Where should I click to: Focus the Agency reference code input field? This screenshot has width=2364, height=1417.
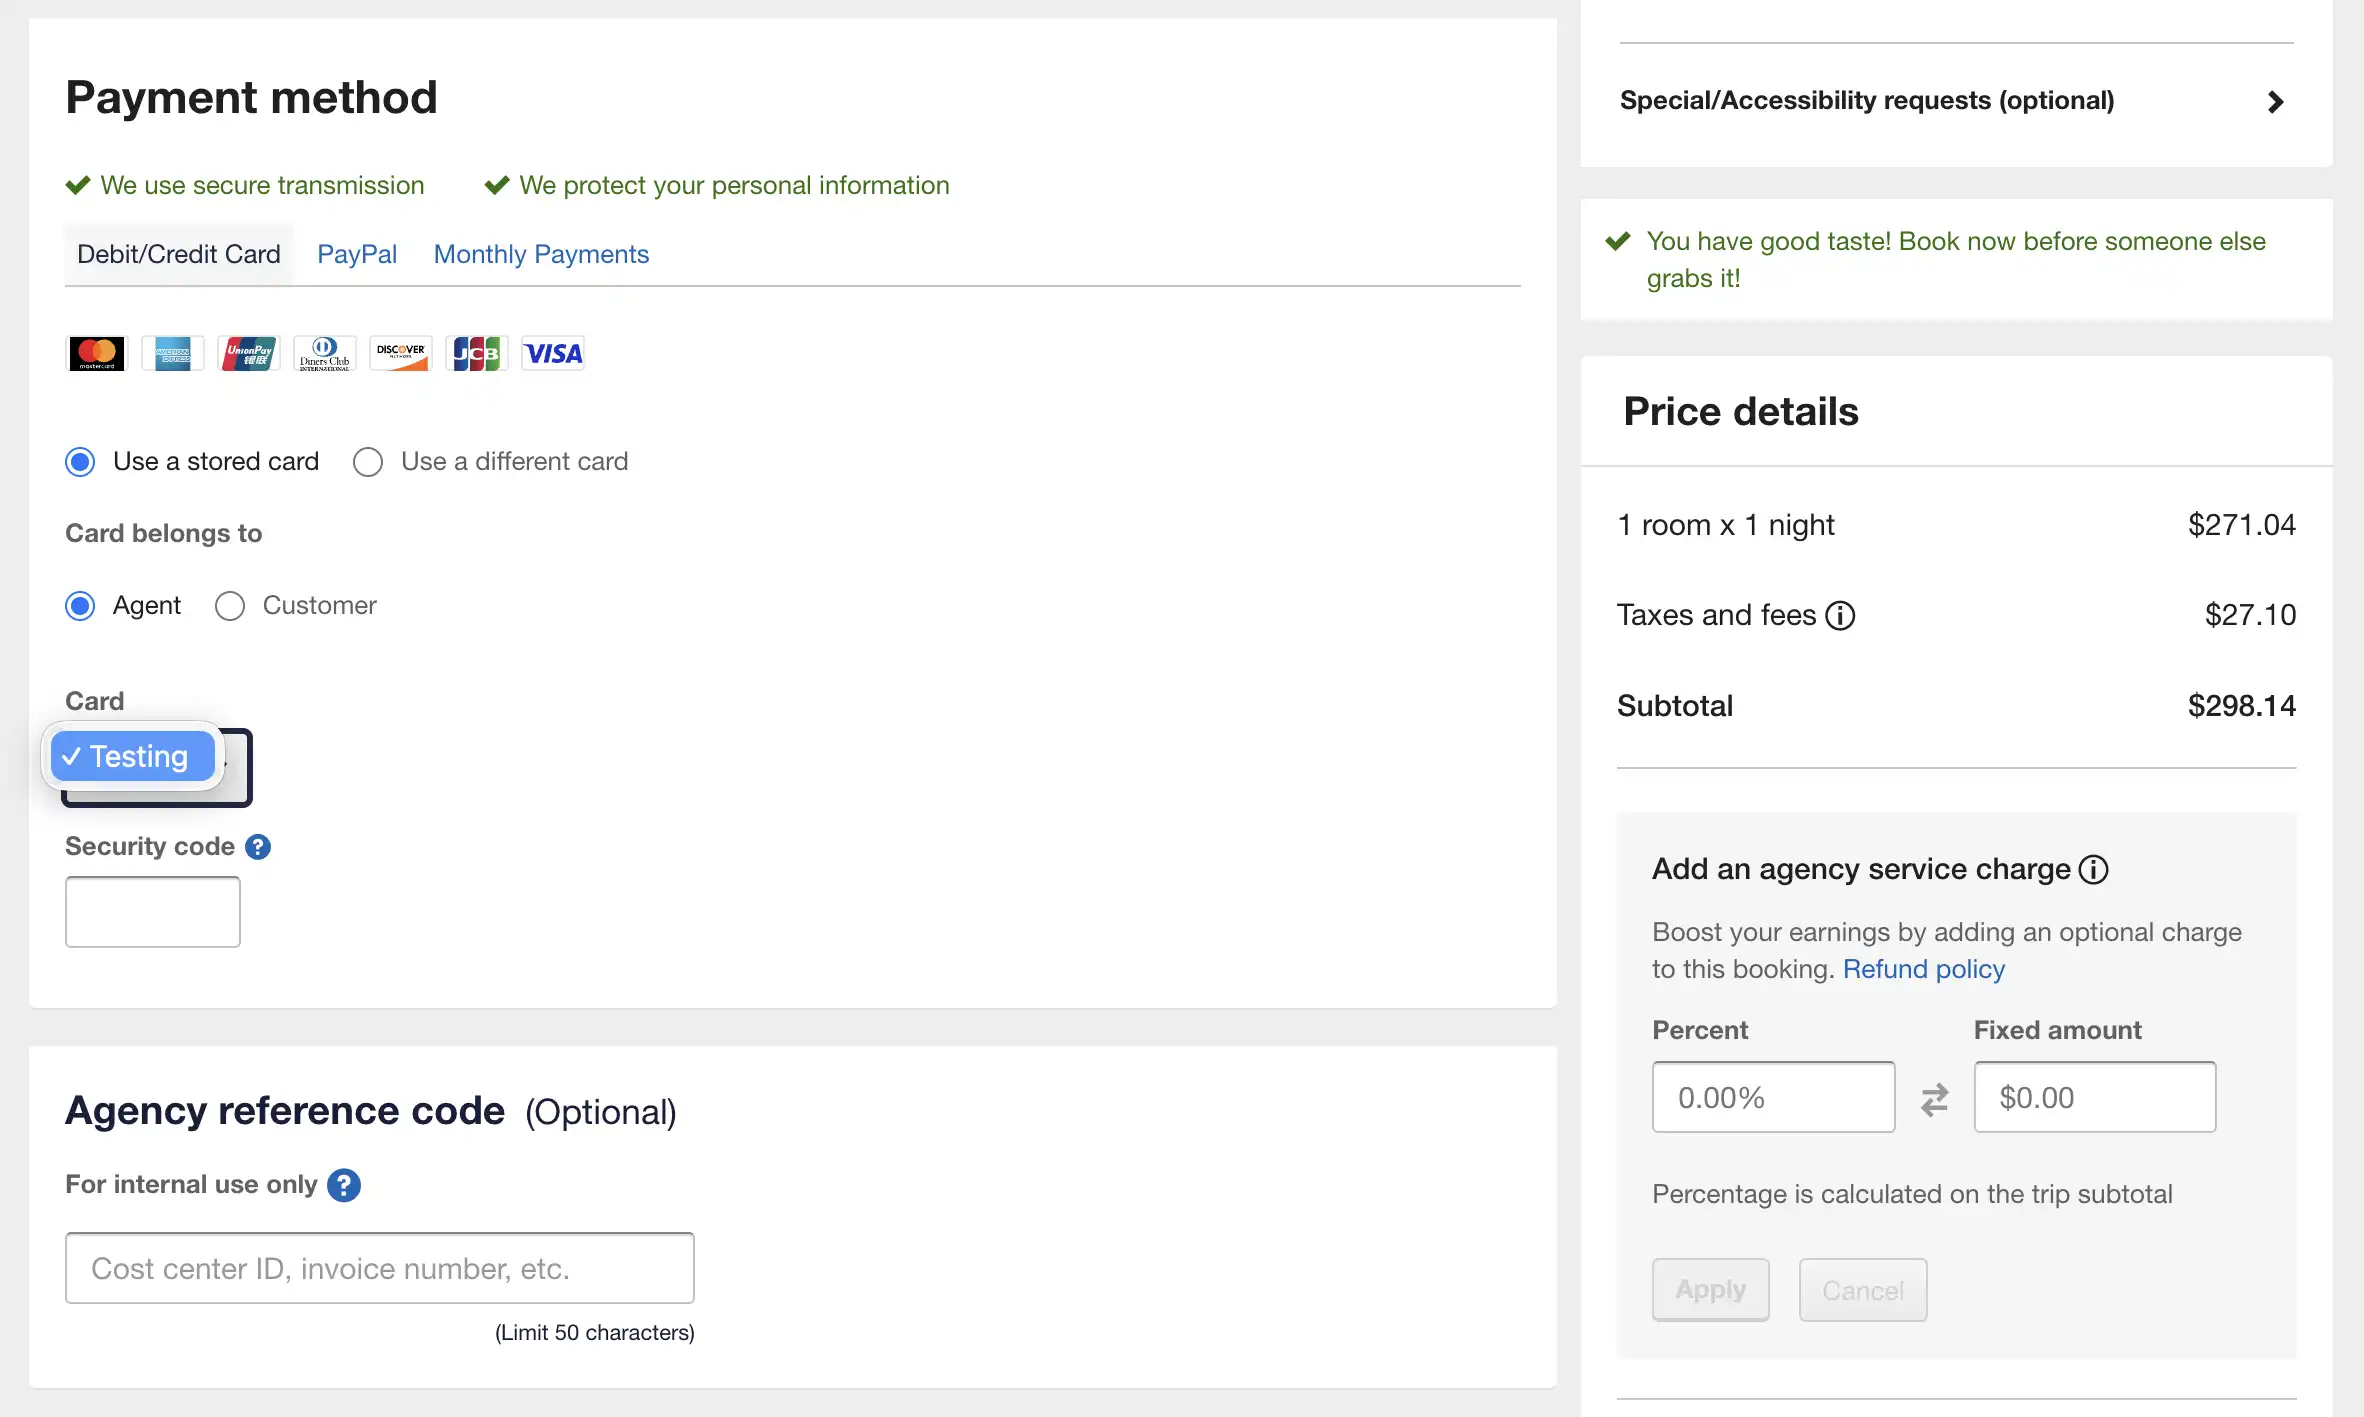[380, 1268]
